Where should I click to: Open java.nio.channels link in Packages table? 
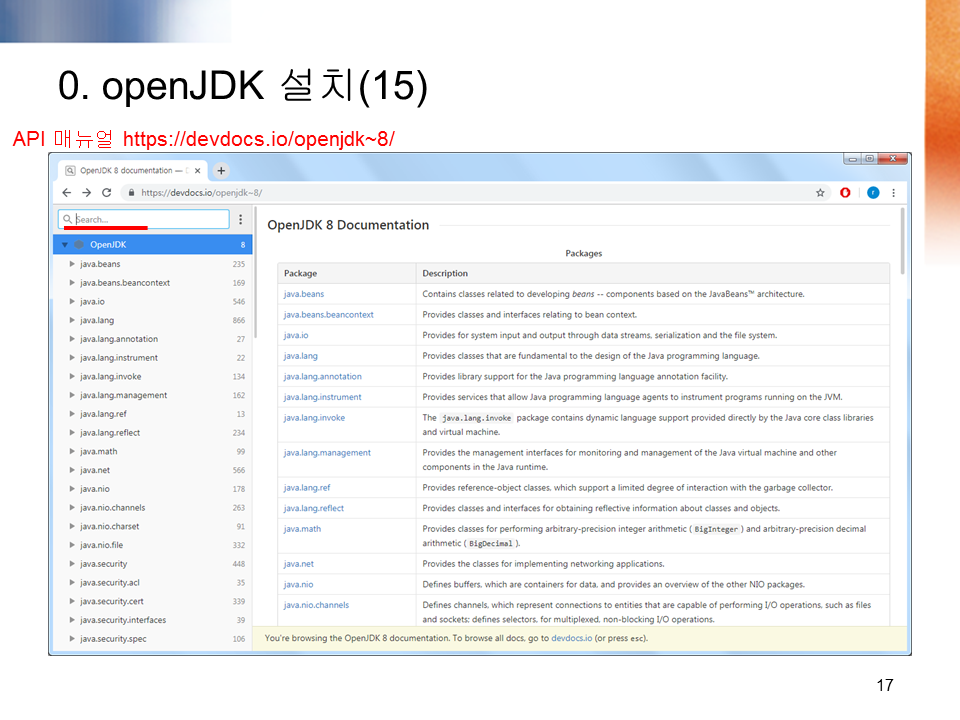click(316, 606)
